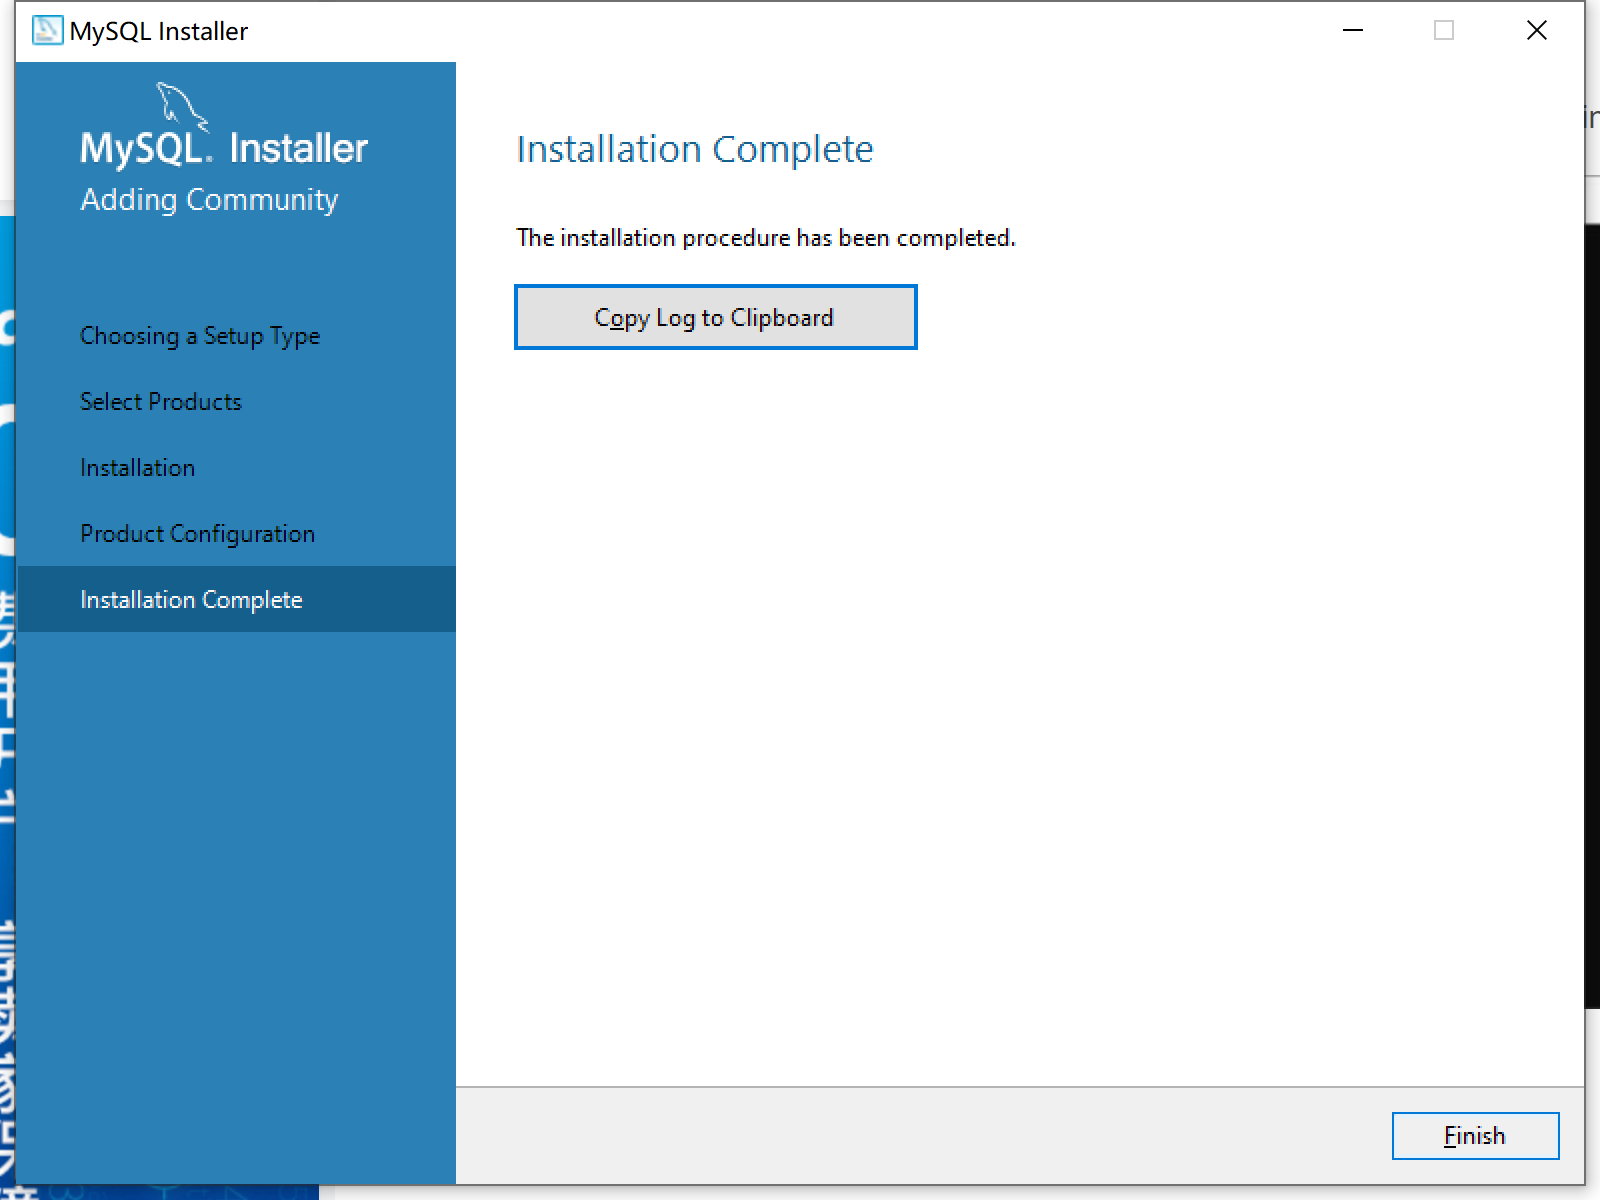Go to Product Configuration step
The width and height of the screenshot is (1600, 1200).
[x=198, y=534]
